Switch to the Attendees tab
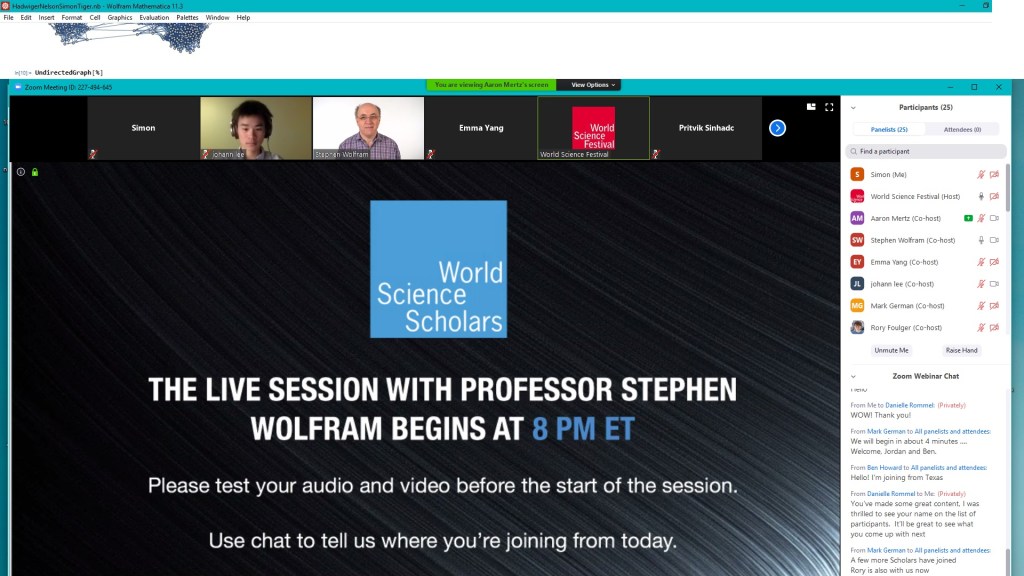 [x=964, y=129]
